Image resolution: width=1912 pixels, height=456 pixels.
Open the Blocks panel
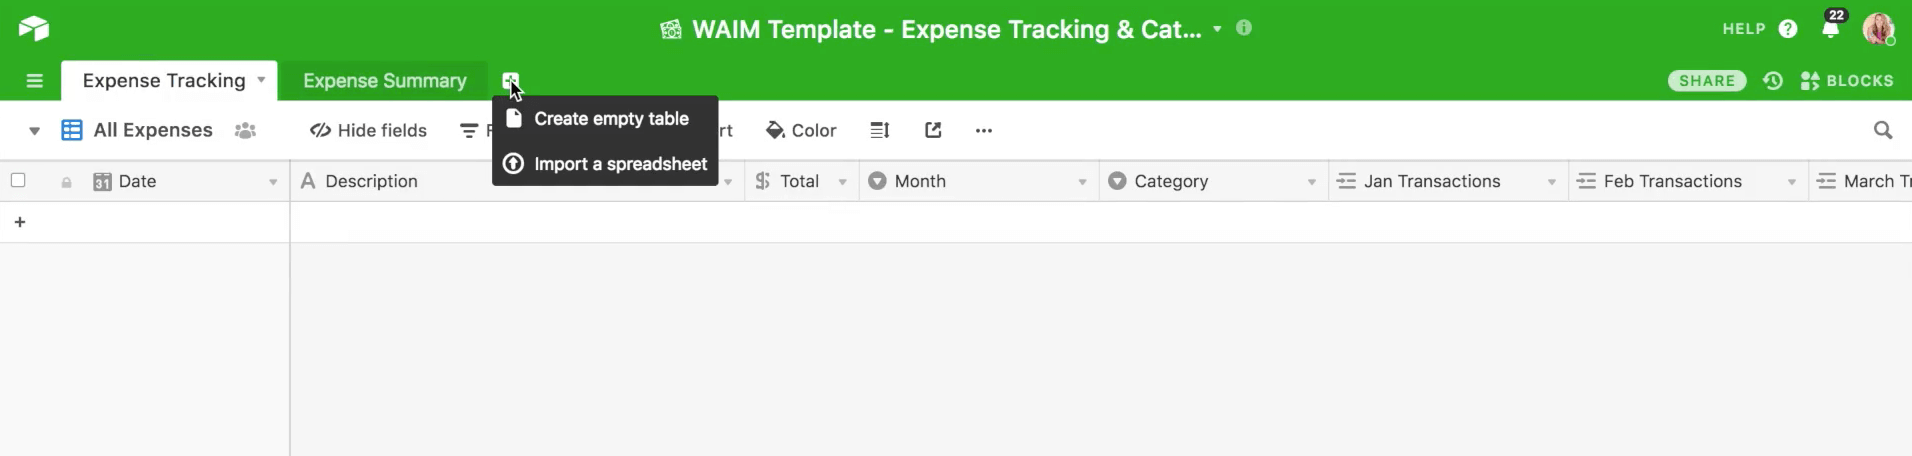[1847, 81]
